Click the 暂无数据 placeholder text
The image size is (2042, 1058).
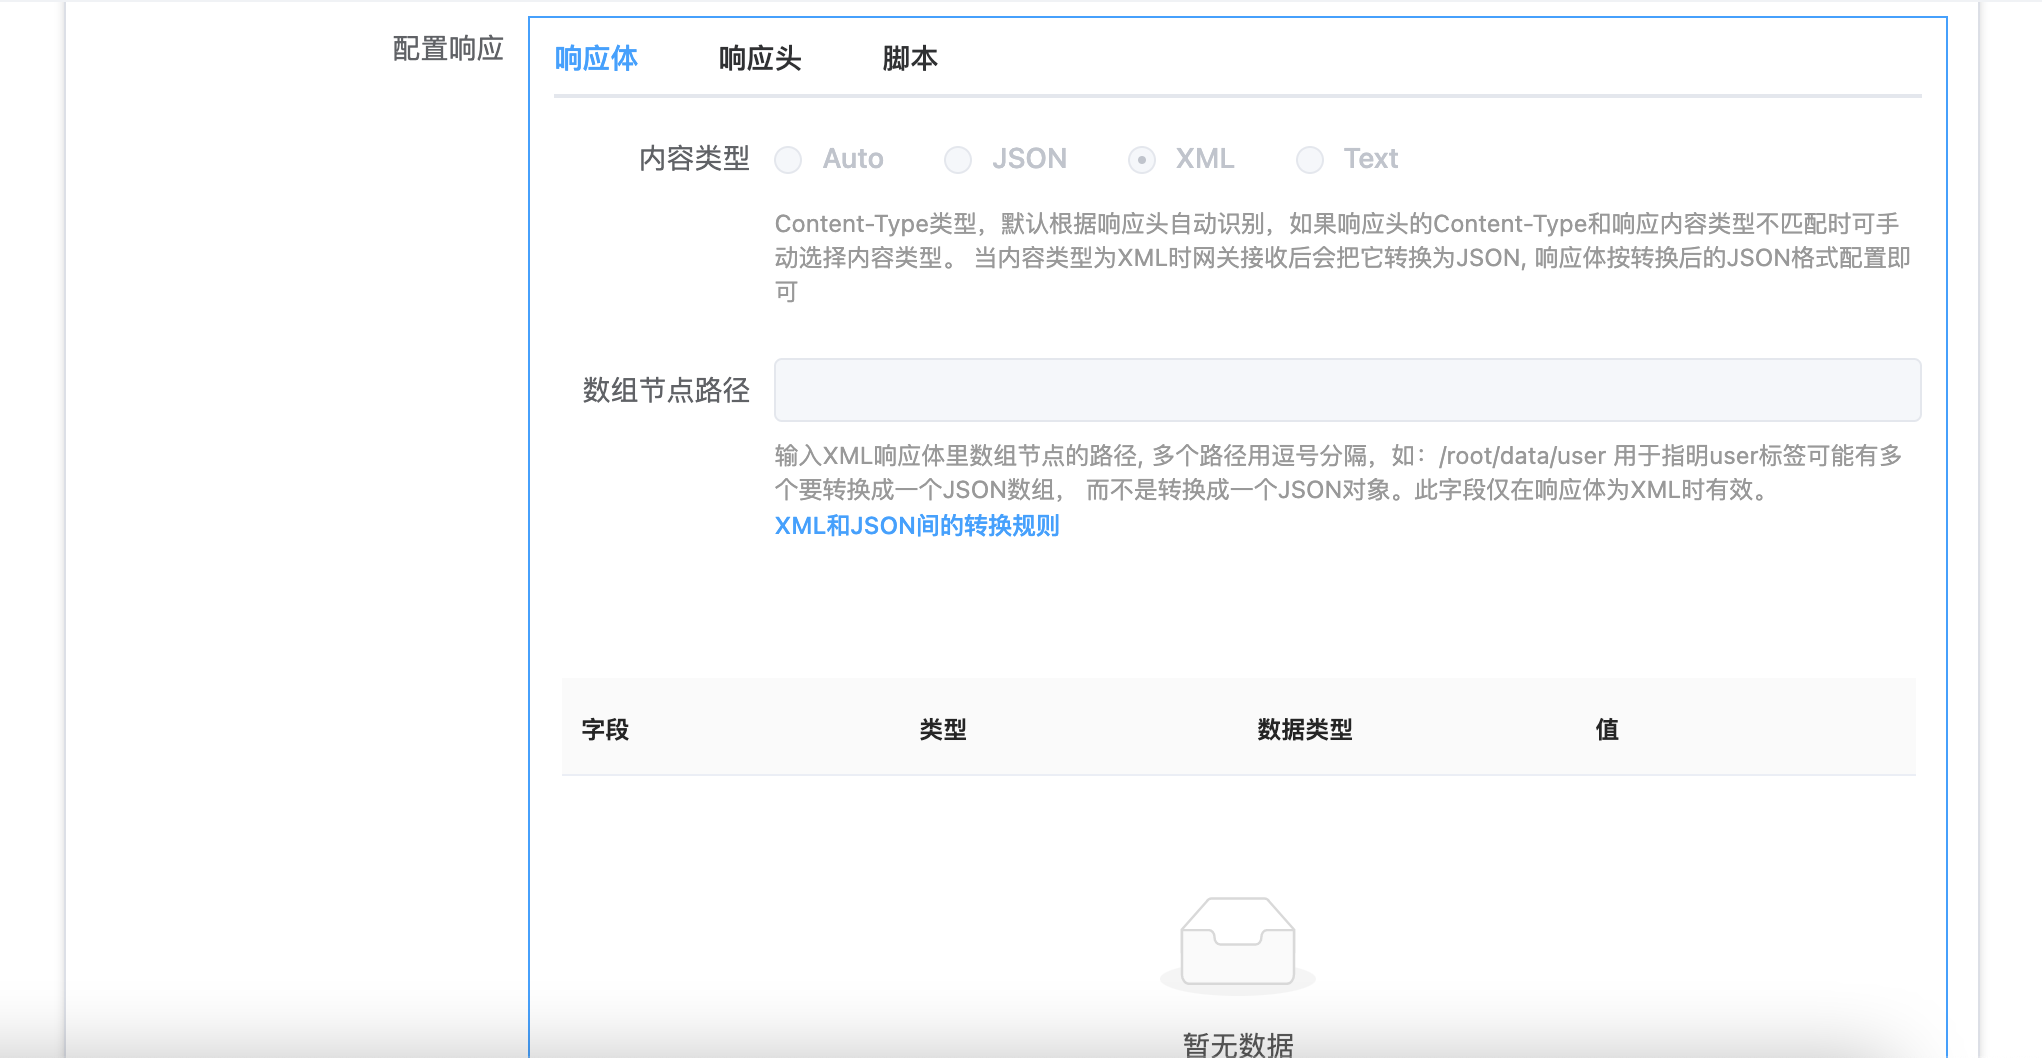click(x=1238, y=1045)
